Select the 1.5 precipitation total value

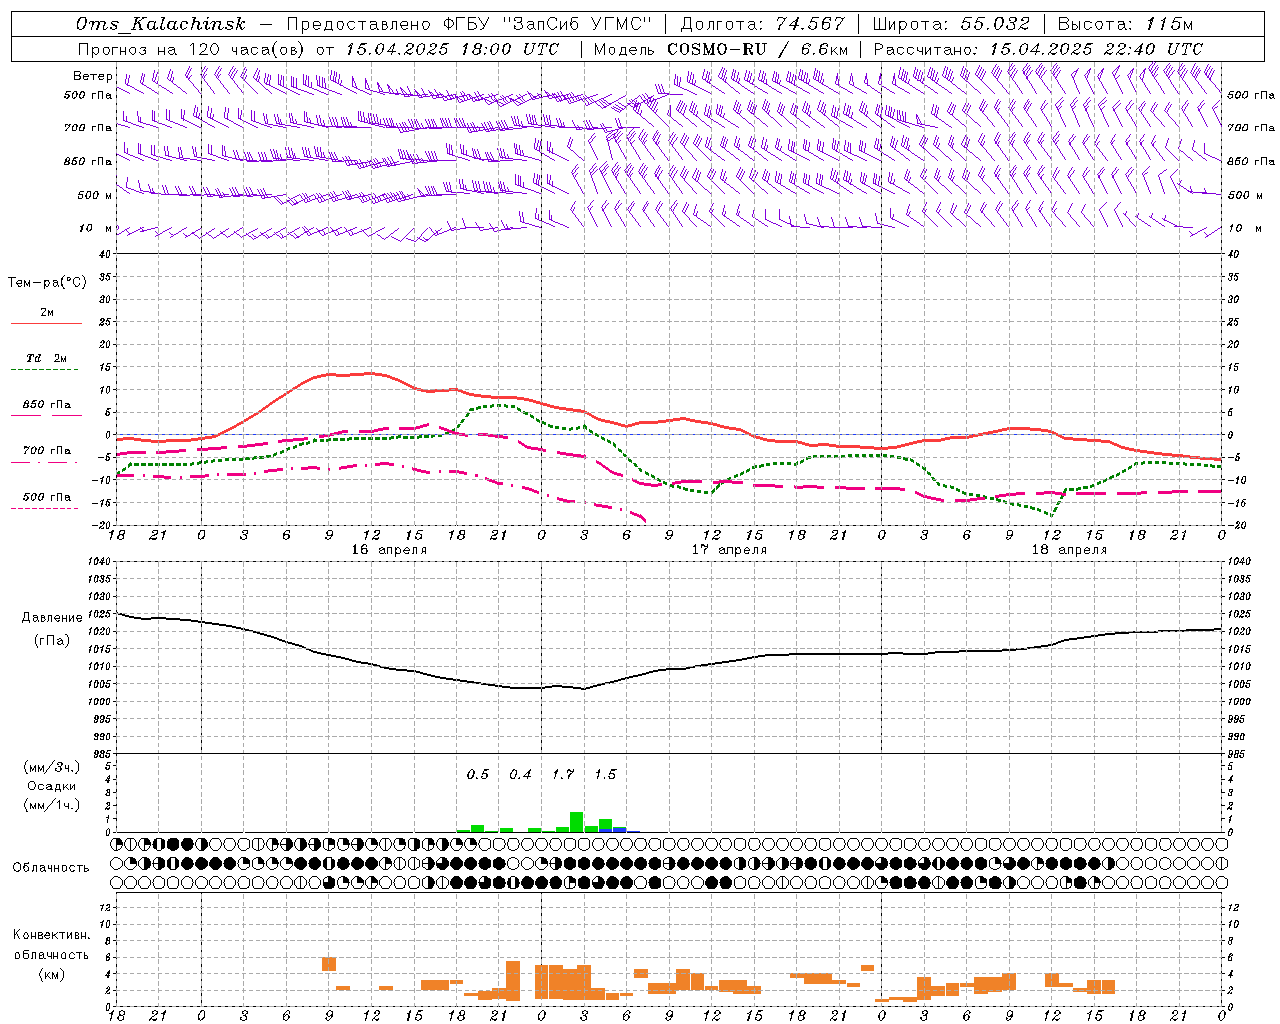[605, 775]
